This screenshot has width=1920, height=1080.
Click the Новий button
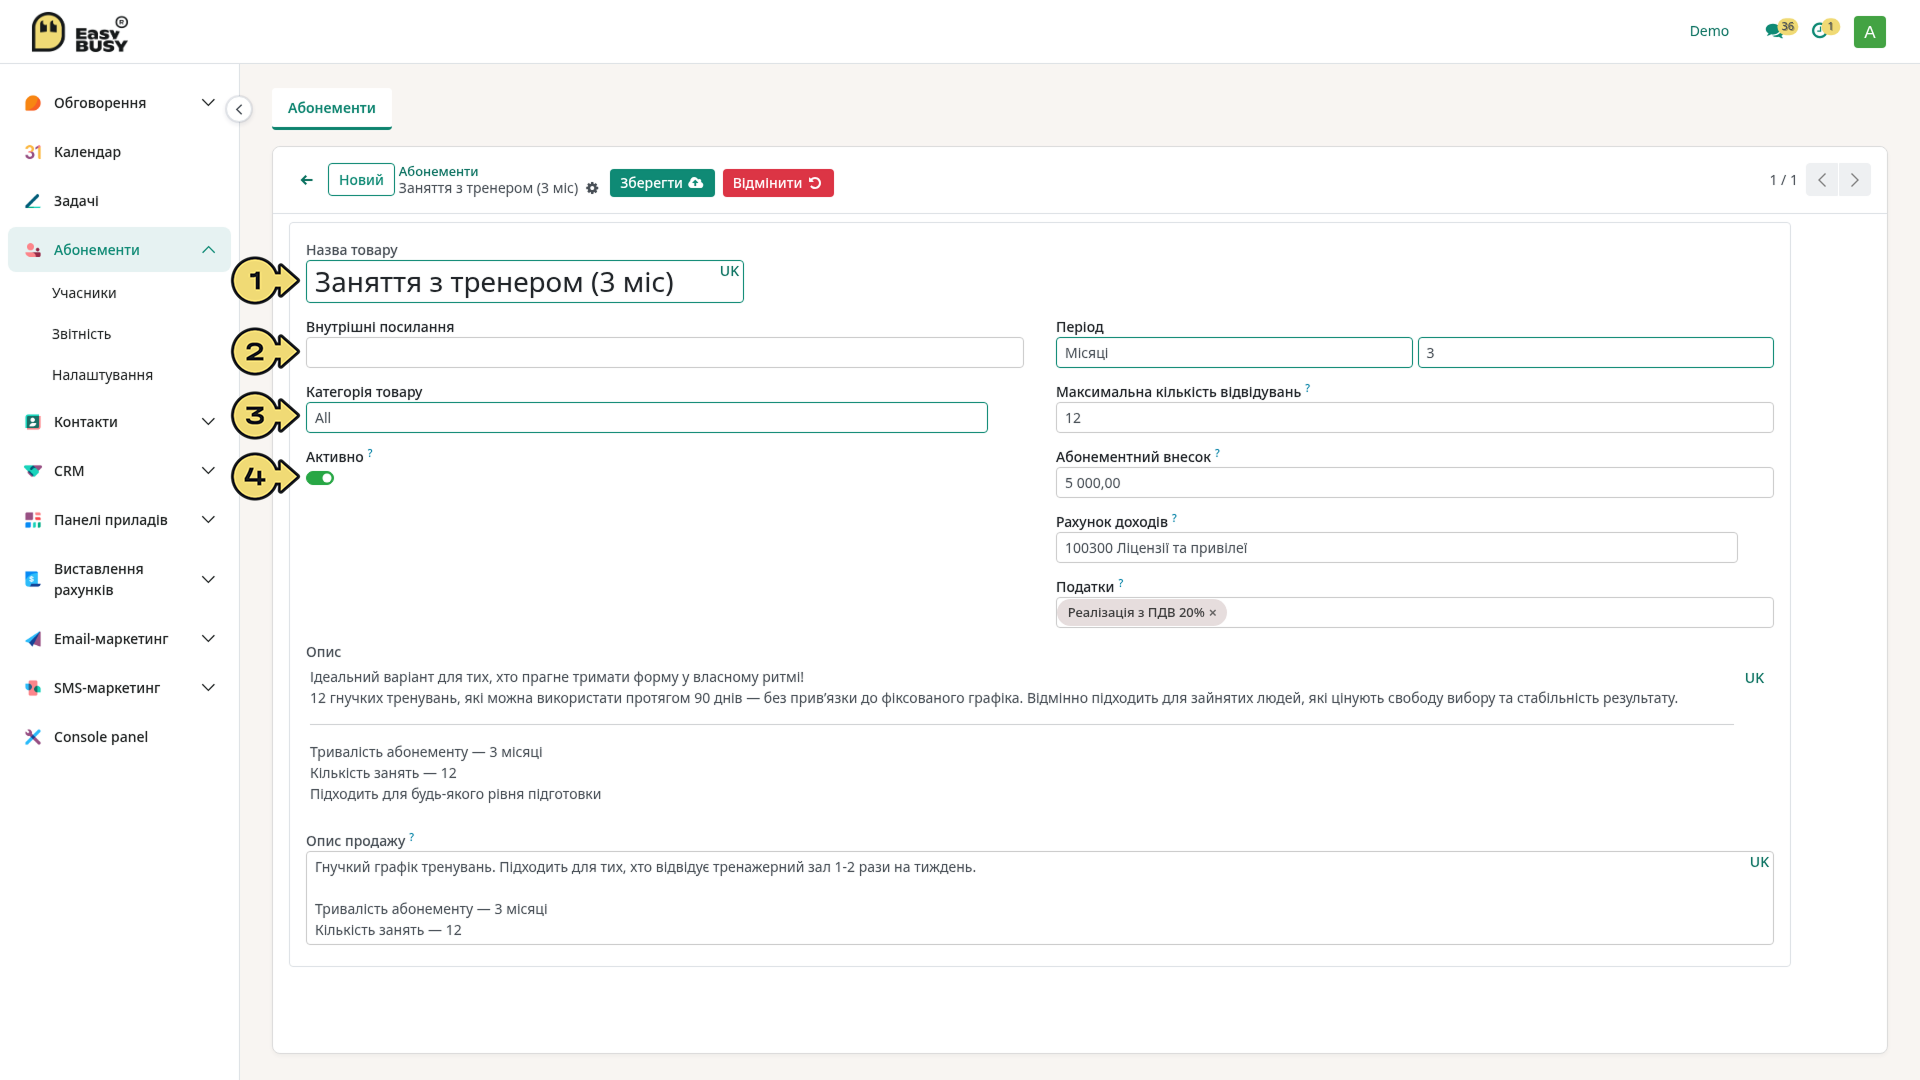tap(361, 180)
